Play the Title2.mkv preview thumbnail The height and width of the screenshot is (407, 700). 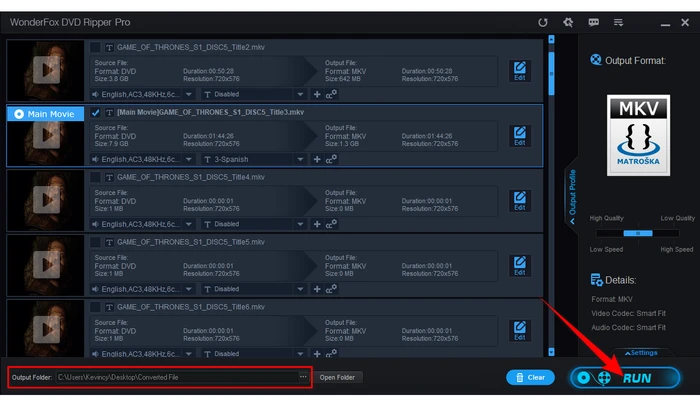(x=46, y=70)
